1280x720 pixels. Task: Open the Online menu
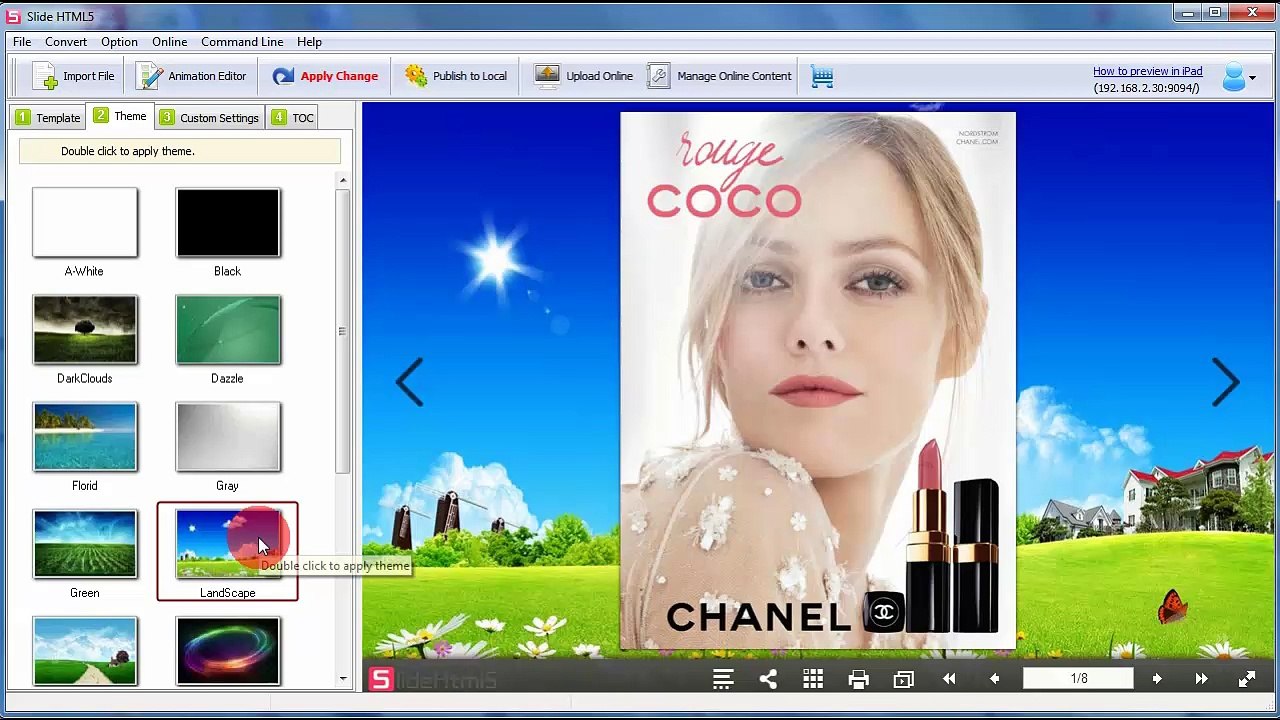click(170, 42)
